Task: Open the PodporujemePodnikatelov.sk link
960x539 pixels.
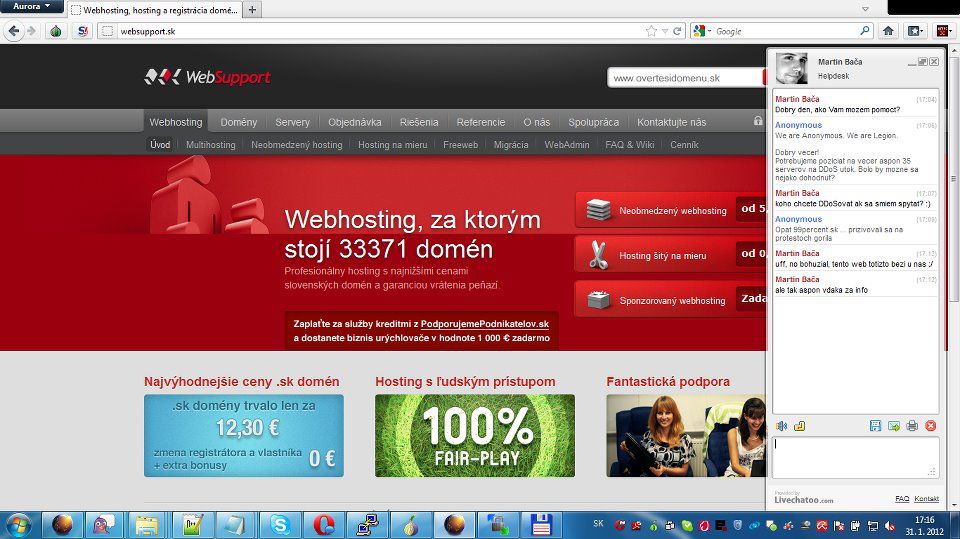Action: (x=484, y=324)
